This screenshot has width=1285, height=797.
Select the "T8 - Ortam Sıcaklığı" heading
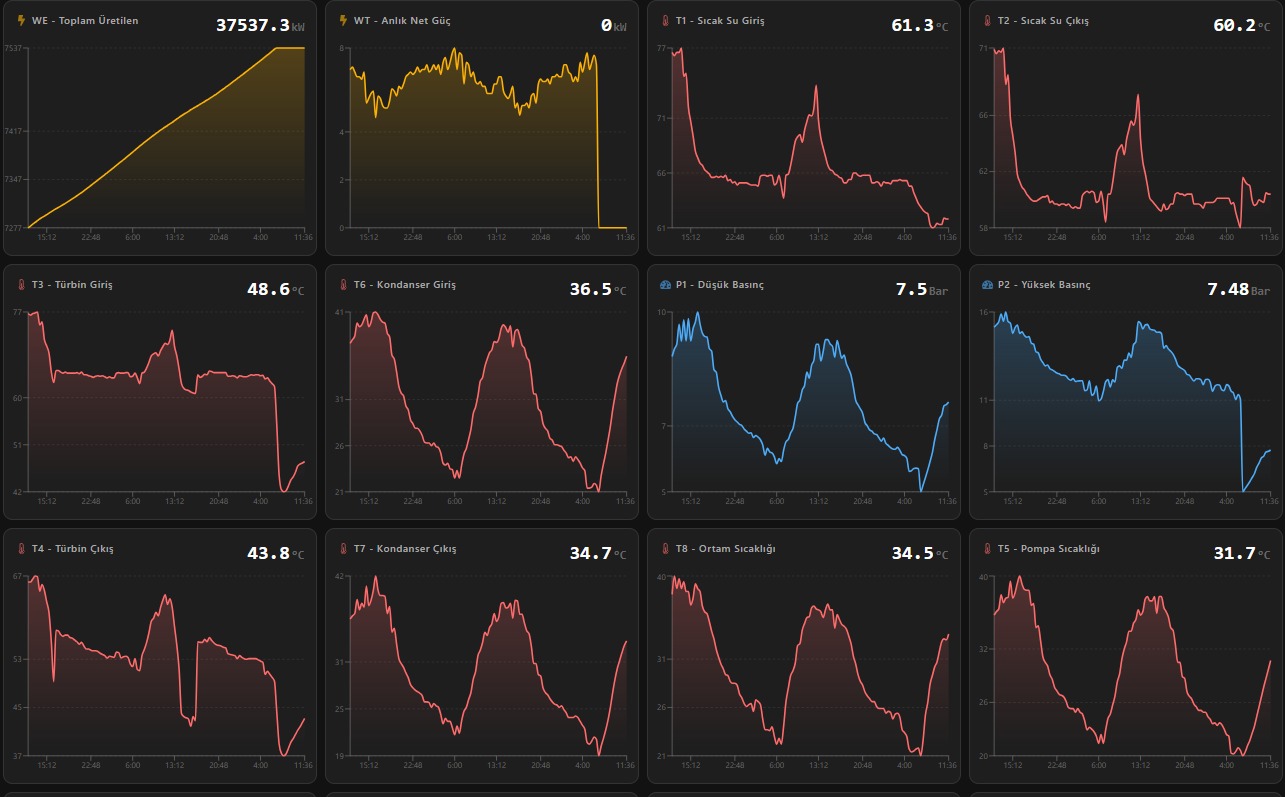pyautogui.click(x=726, y=549)
